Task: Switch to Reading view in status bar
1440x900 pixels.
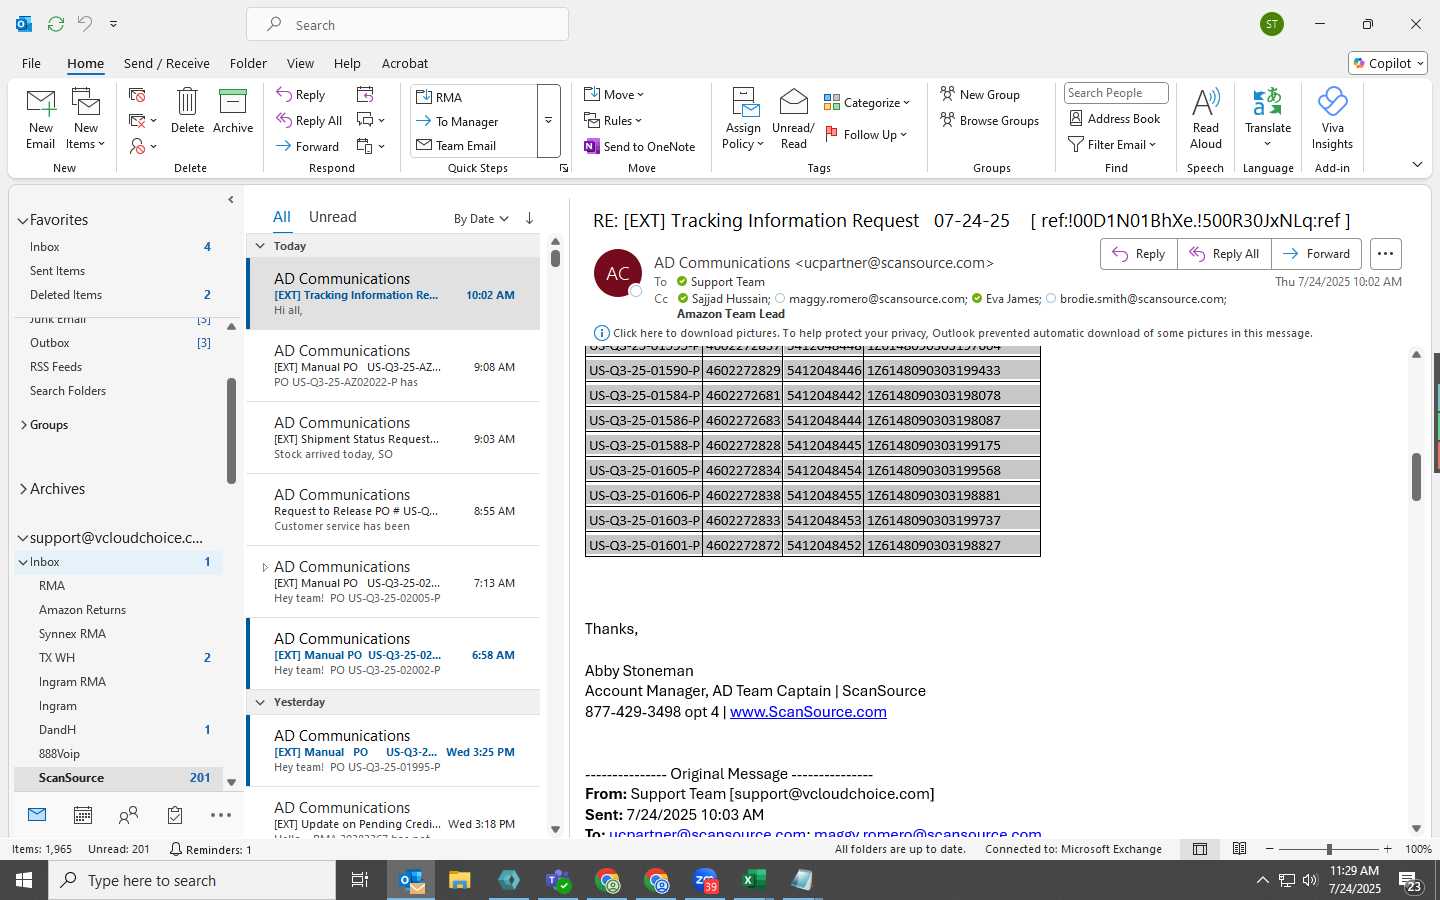Action: pos(1239,849)
